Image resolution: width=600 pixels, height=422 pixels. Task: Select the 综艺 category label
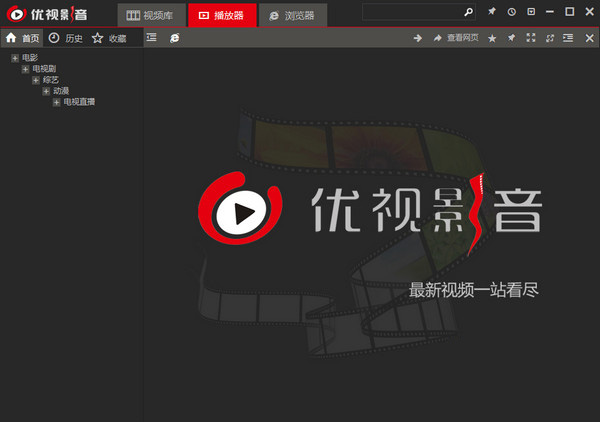tap(51, 80)
